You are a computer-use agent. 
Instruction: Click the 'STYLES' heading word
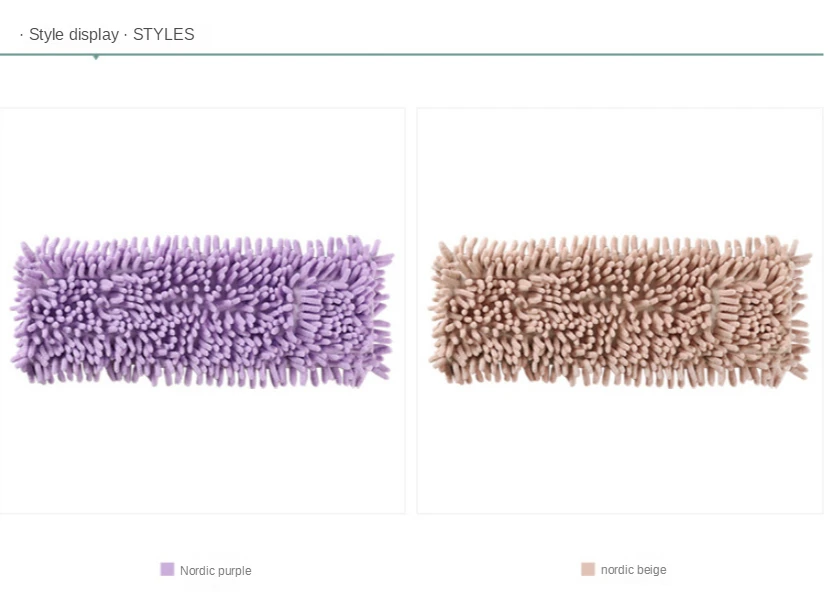(x=164, y=34)
